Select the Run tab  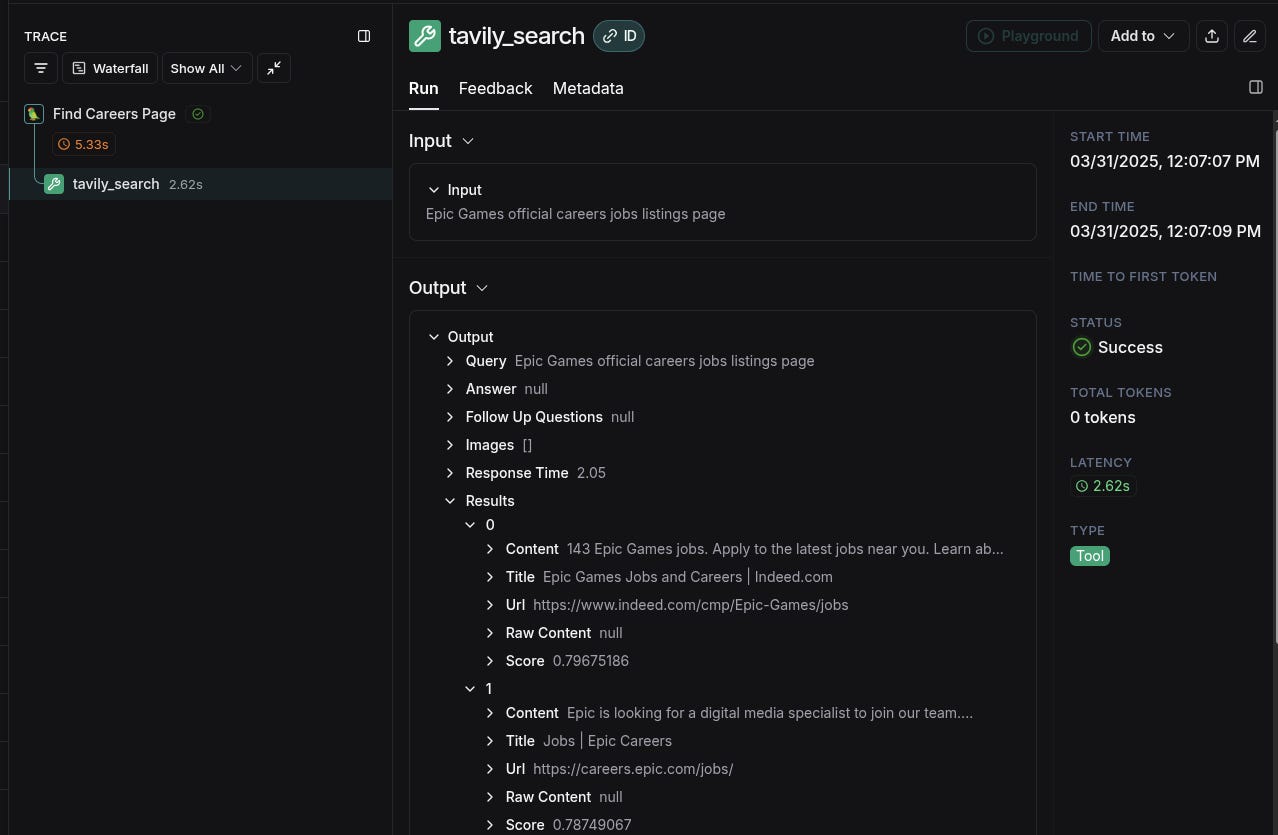click(424, 88)
